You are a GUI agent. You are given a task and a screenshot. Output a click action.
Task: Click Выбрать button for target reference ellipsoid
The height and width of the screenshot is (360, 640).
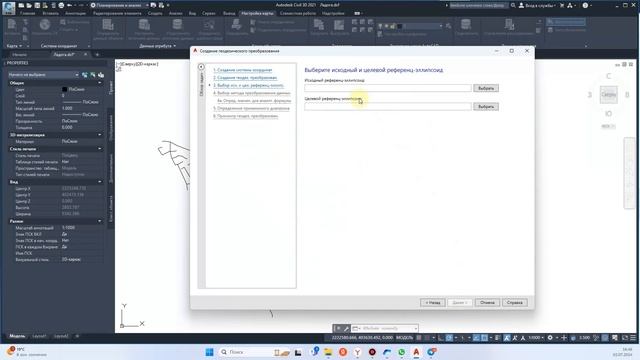coord(486,107)
